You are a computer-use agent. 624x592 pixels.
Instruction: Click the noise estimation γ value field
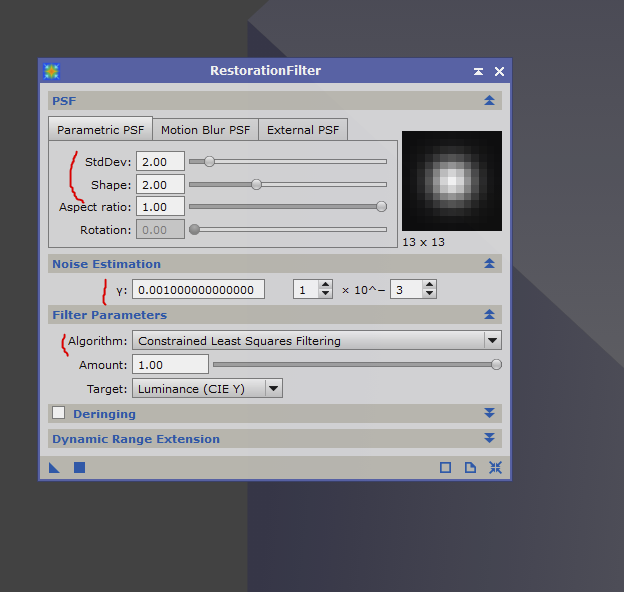pyautogui.click(x=198, y=290)
